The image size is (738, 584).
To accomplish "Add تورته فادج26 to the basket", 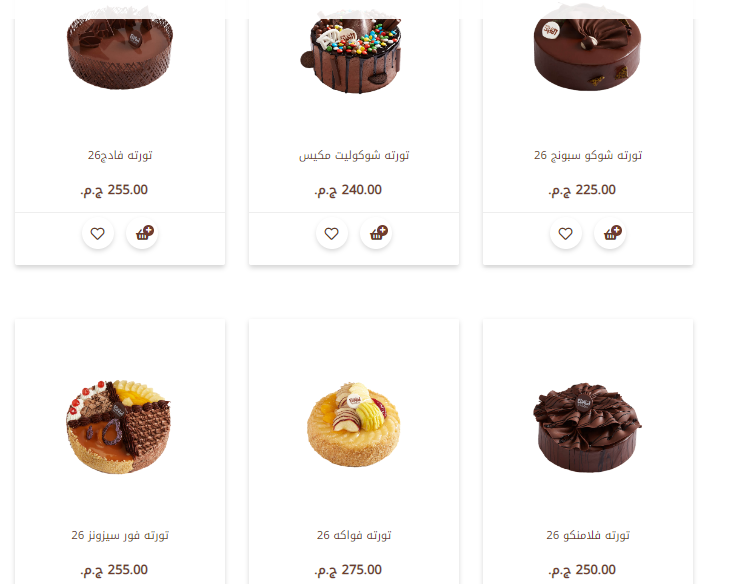I will point(142,233).
